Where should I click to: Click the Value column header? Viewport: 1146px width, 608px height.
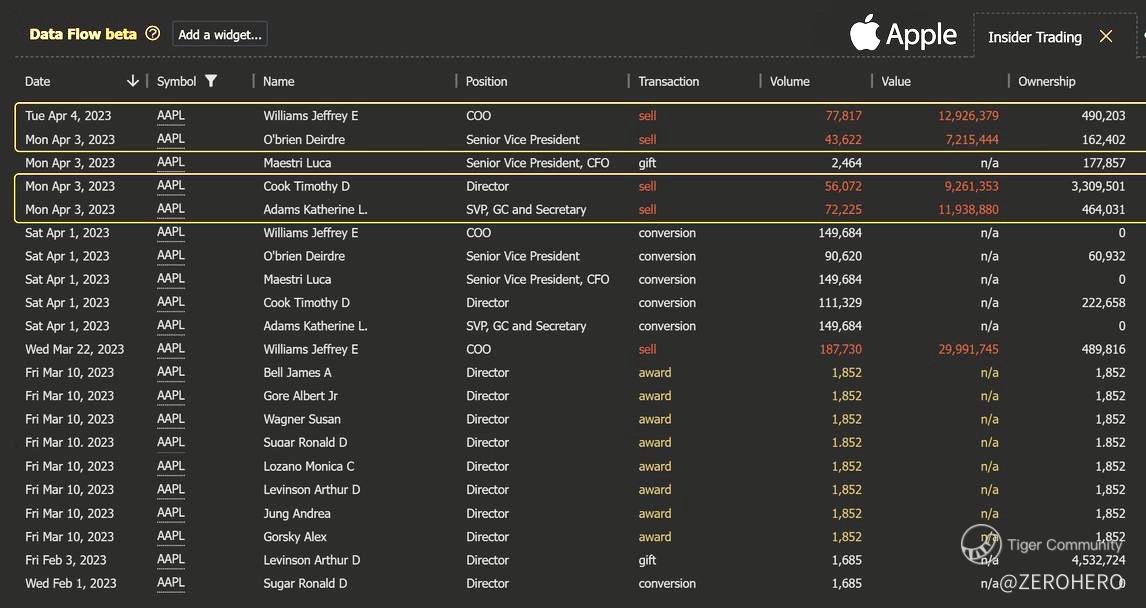[896, 81]
